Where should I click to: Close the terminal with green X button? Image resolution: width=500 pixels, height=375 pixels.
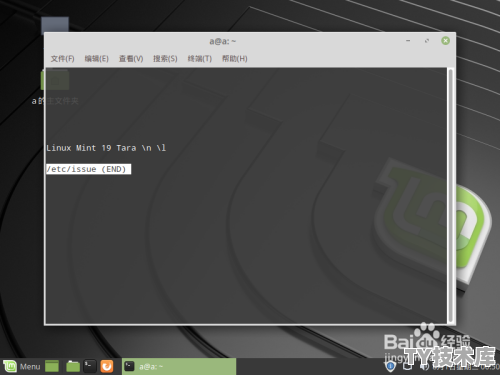pos(445,41)
